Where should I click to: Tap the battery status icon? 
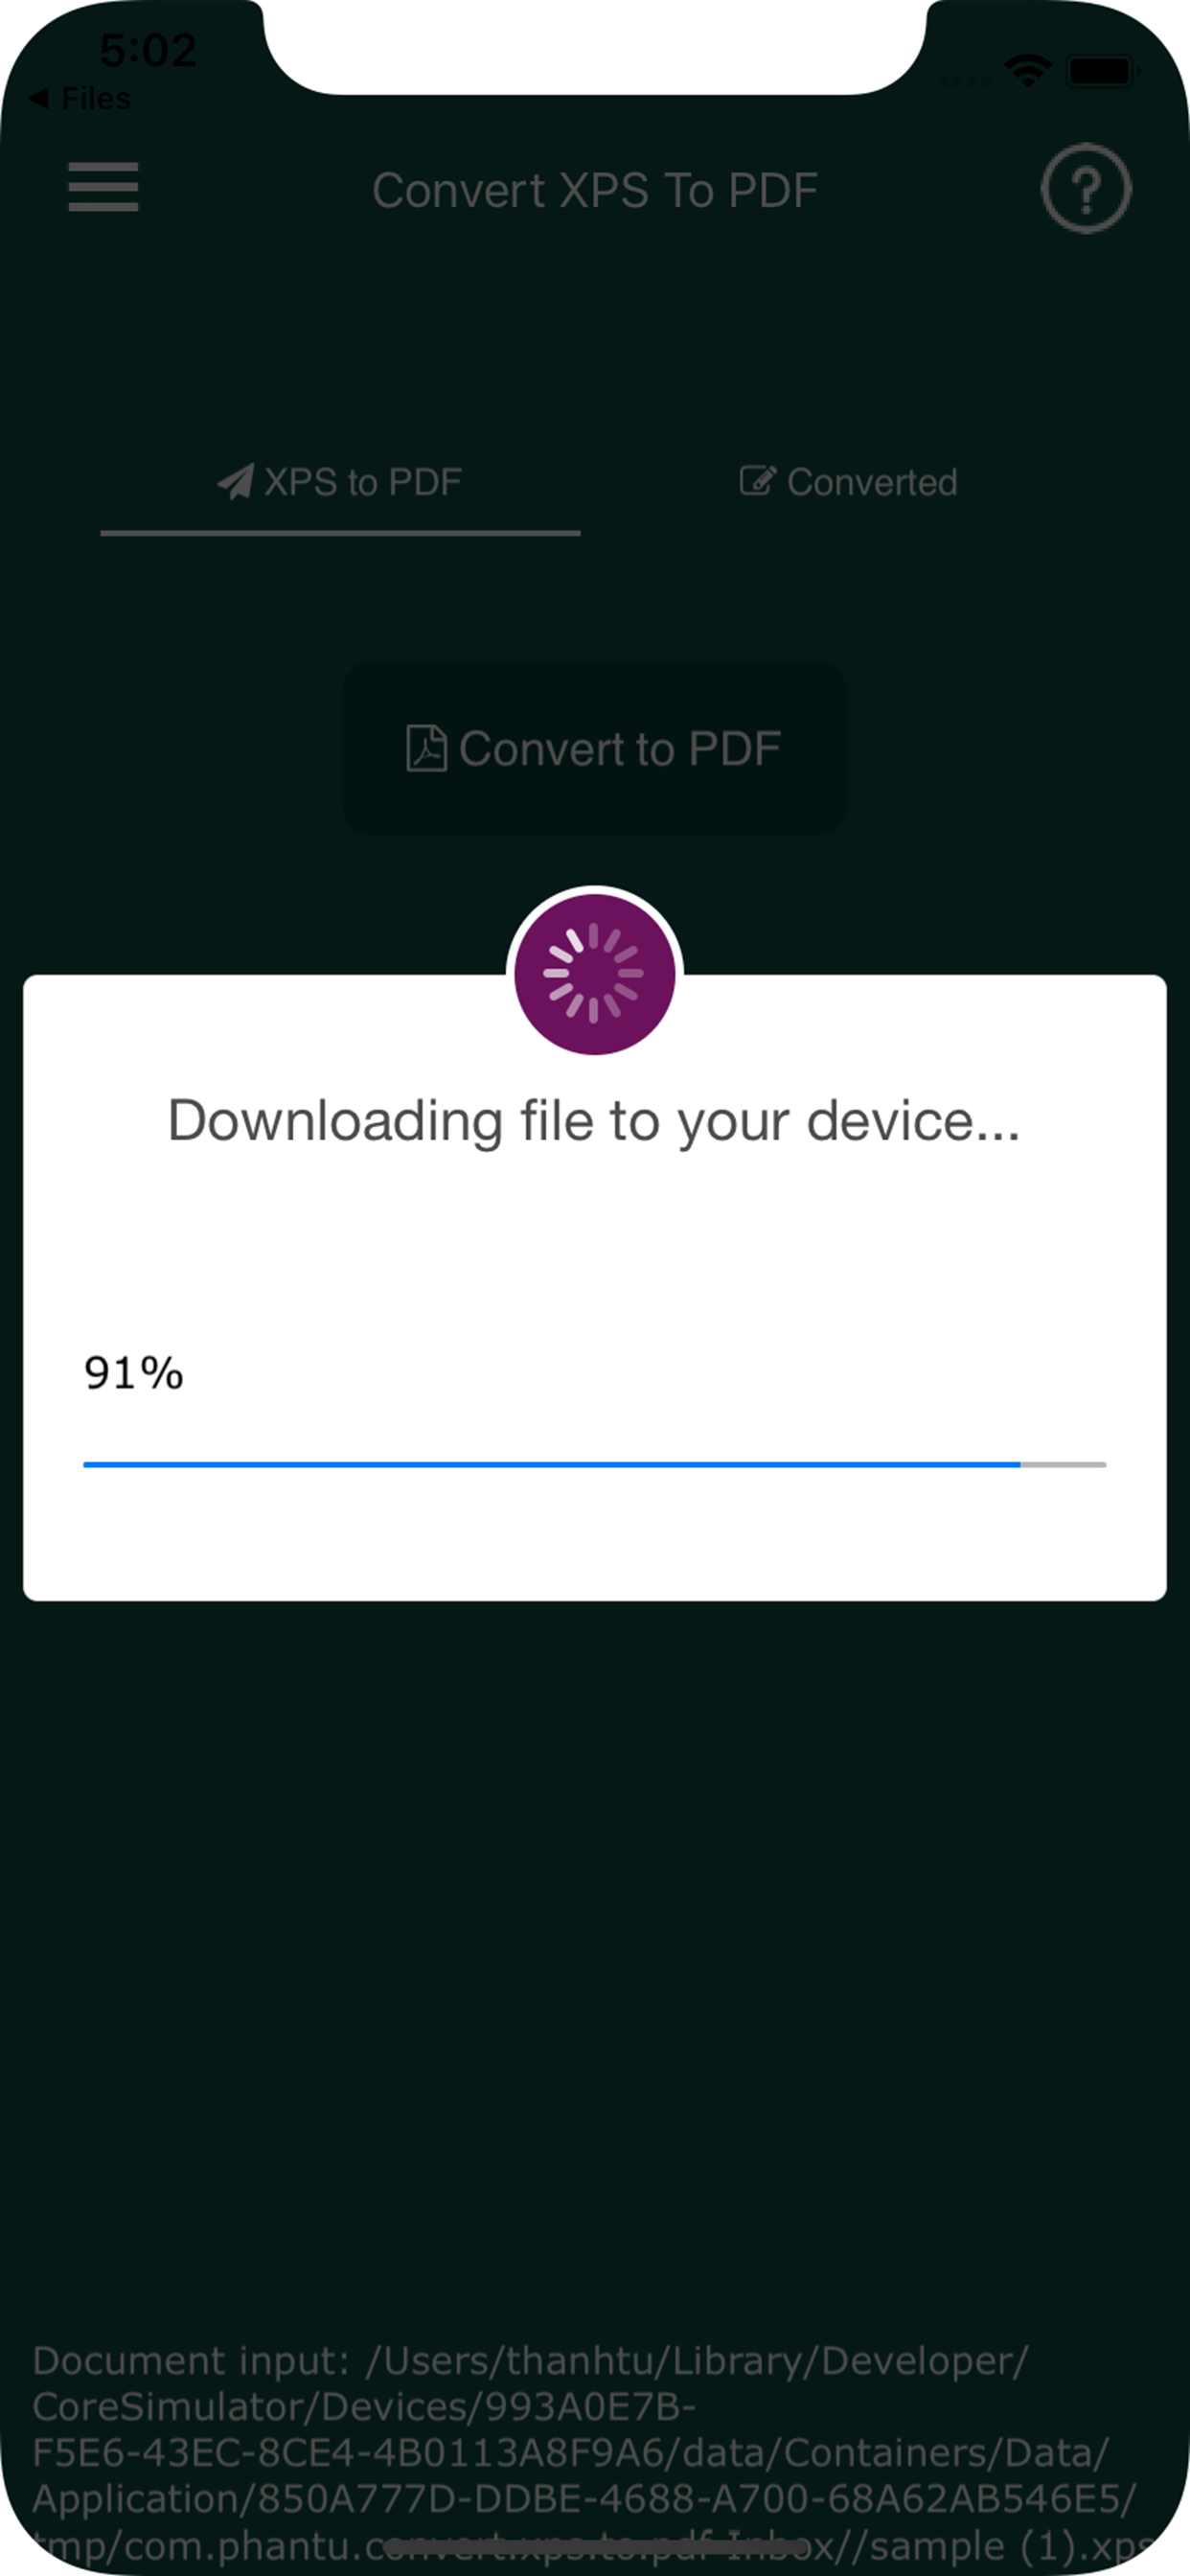tap(1103, 71)
